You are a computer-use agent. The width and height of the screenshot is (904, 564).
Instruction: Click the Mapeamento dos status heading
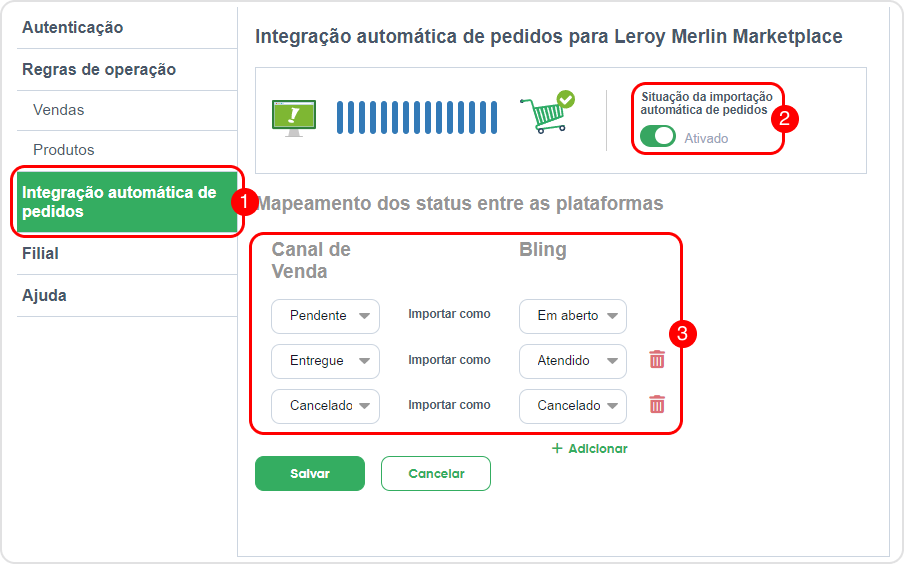pyautogui.click(x=460, y=204)
